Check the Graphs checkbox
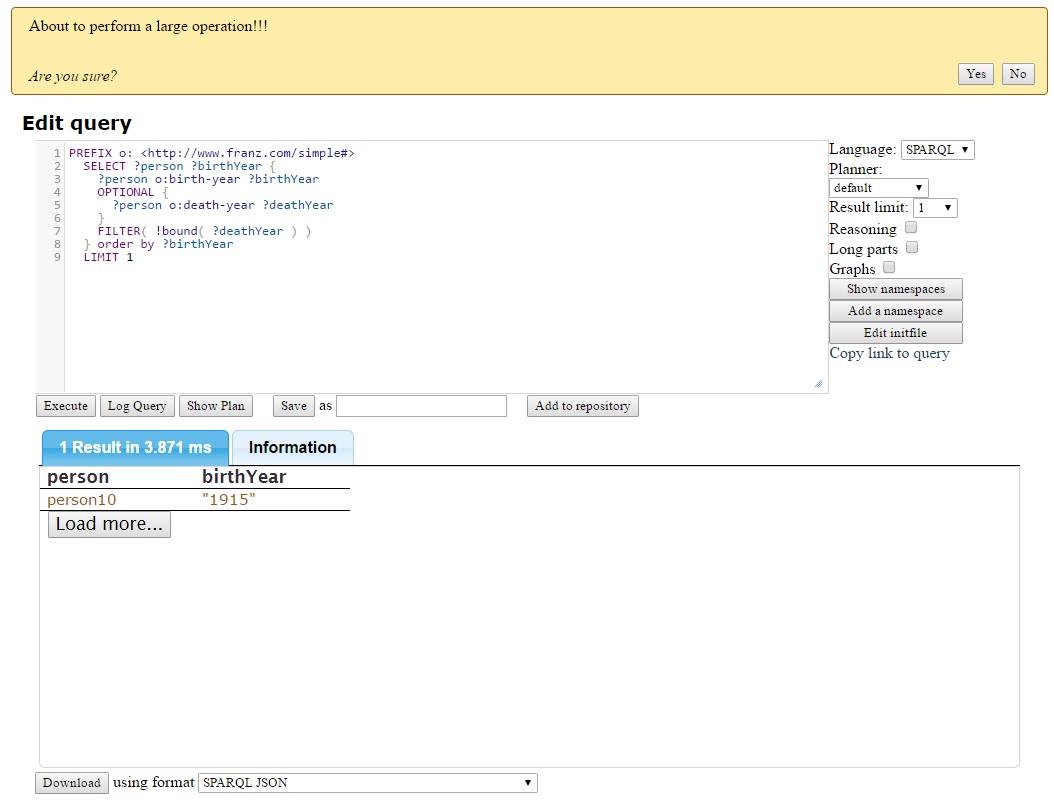 pos(889,268)
